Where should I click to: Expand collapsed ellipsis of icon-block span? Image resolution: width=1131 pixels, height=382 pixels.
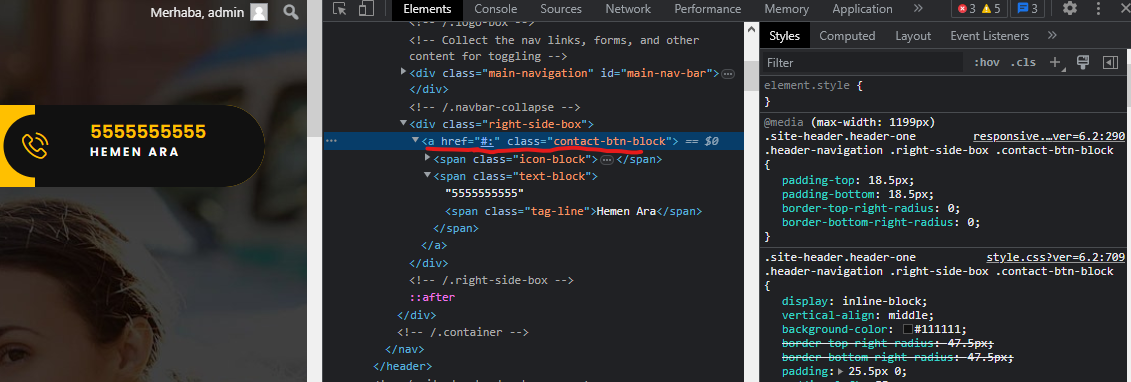607,159
